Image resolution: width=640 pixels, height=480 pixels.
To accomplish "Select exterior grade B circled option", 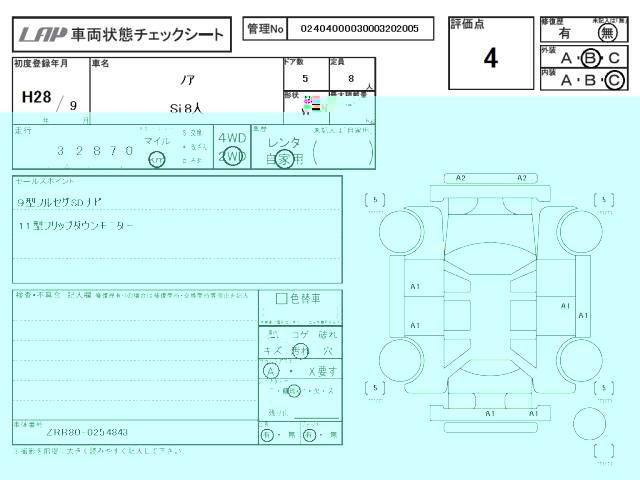I will [590, 58].
